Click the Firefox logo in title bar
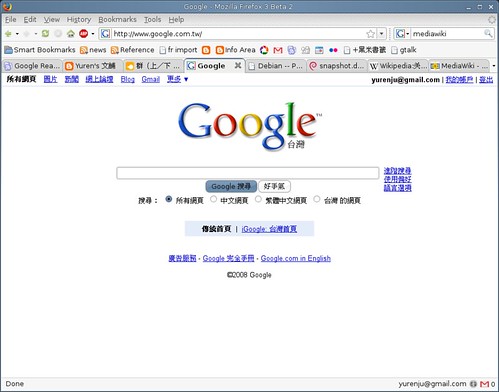The image size is (499, 392). point(7,6)
